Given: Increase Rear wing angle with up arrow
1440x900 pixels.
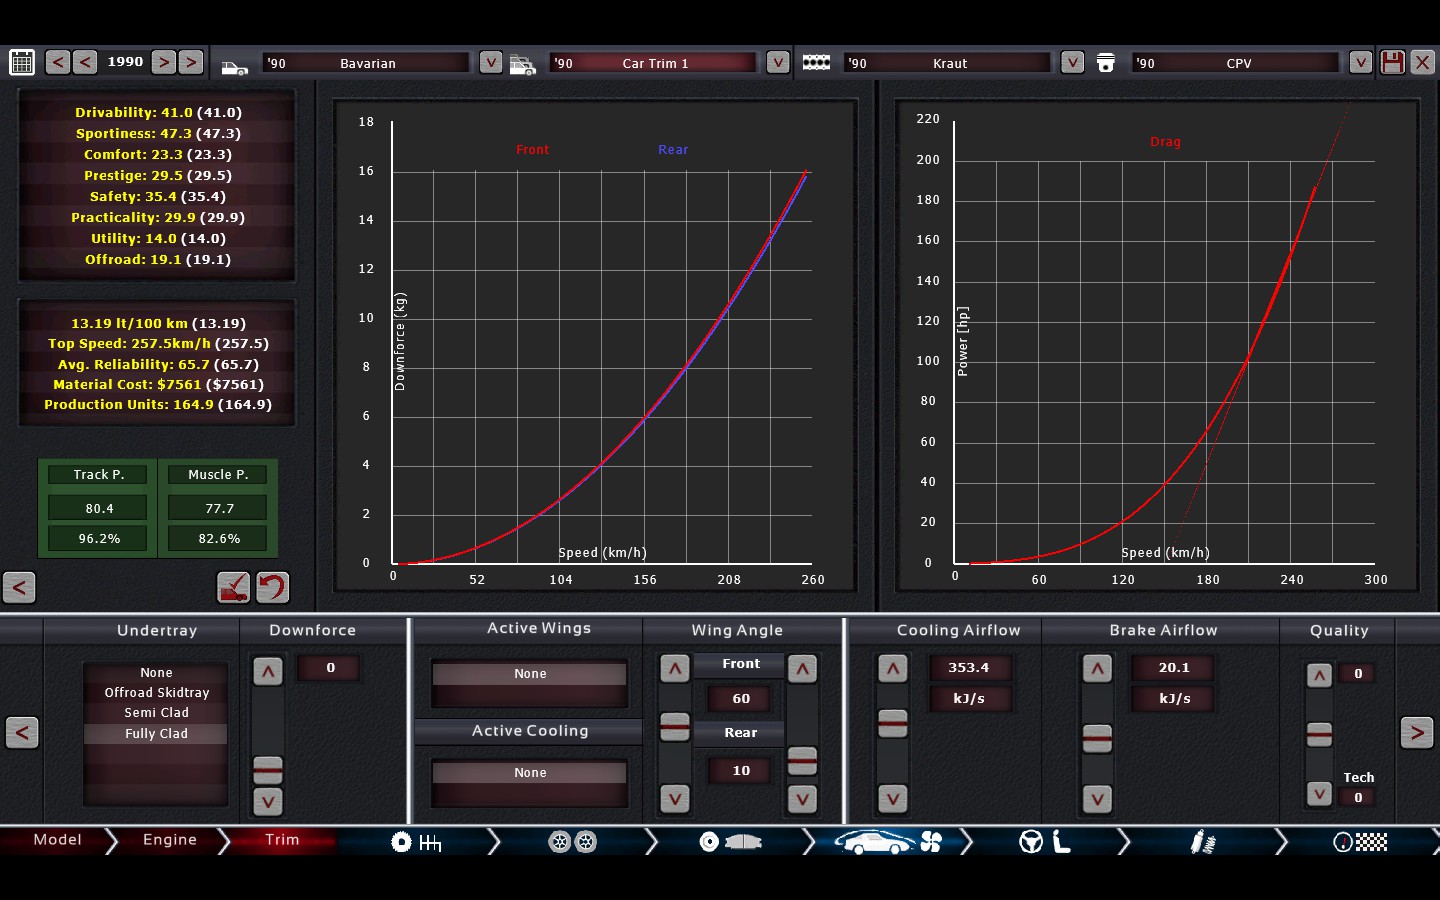Looking at the screenshot, I should point(802,669).
